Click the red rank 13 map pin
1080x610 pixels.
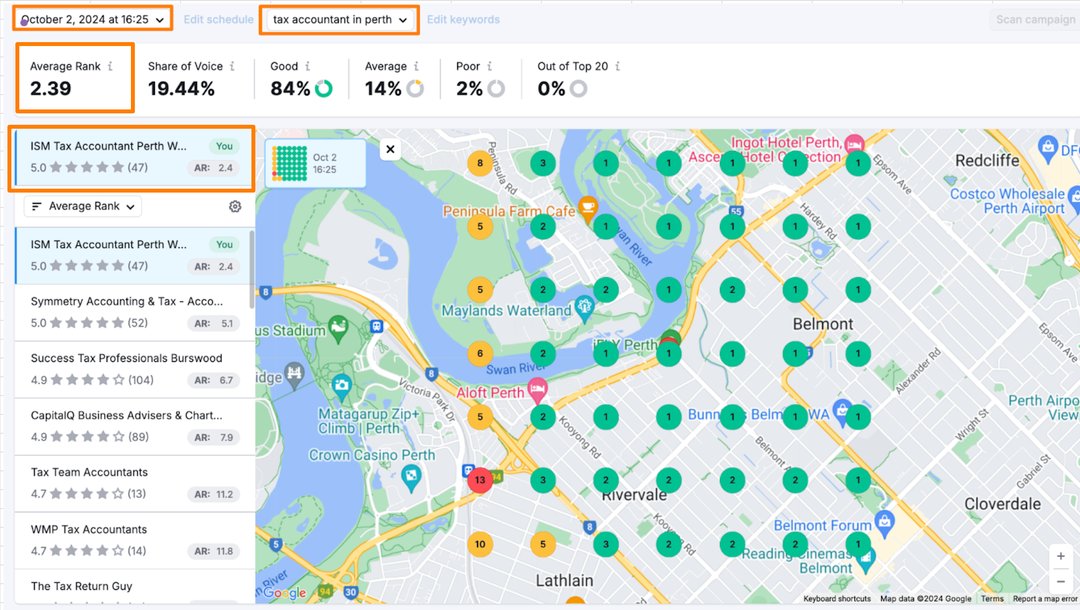[480, 480]
